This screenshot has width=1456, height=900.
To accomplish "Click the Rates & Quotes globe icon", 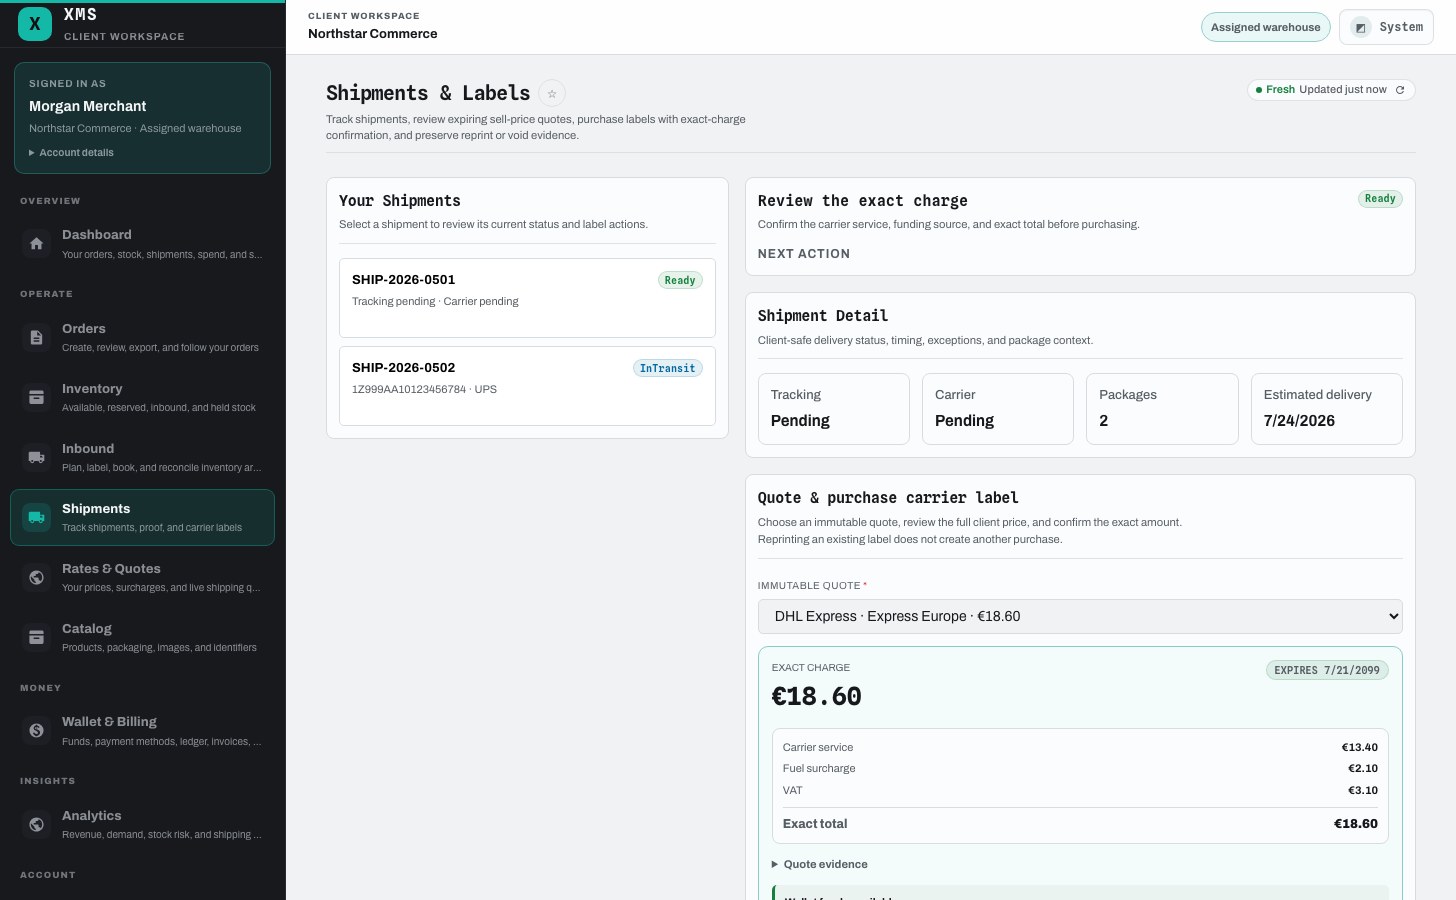I will pos(36,577).
